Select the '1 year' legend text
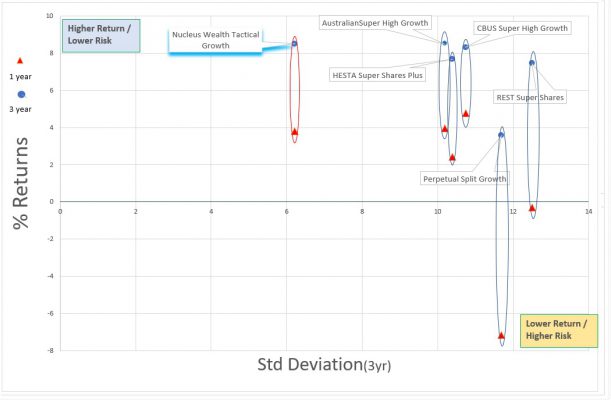Image resolution: width=611 pixels, height=400 pixels. [x=20, y=76]
